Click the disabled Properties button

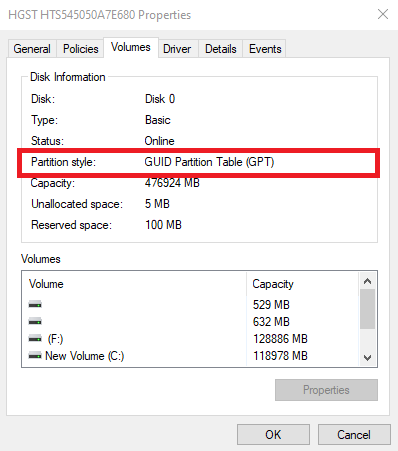326,390
